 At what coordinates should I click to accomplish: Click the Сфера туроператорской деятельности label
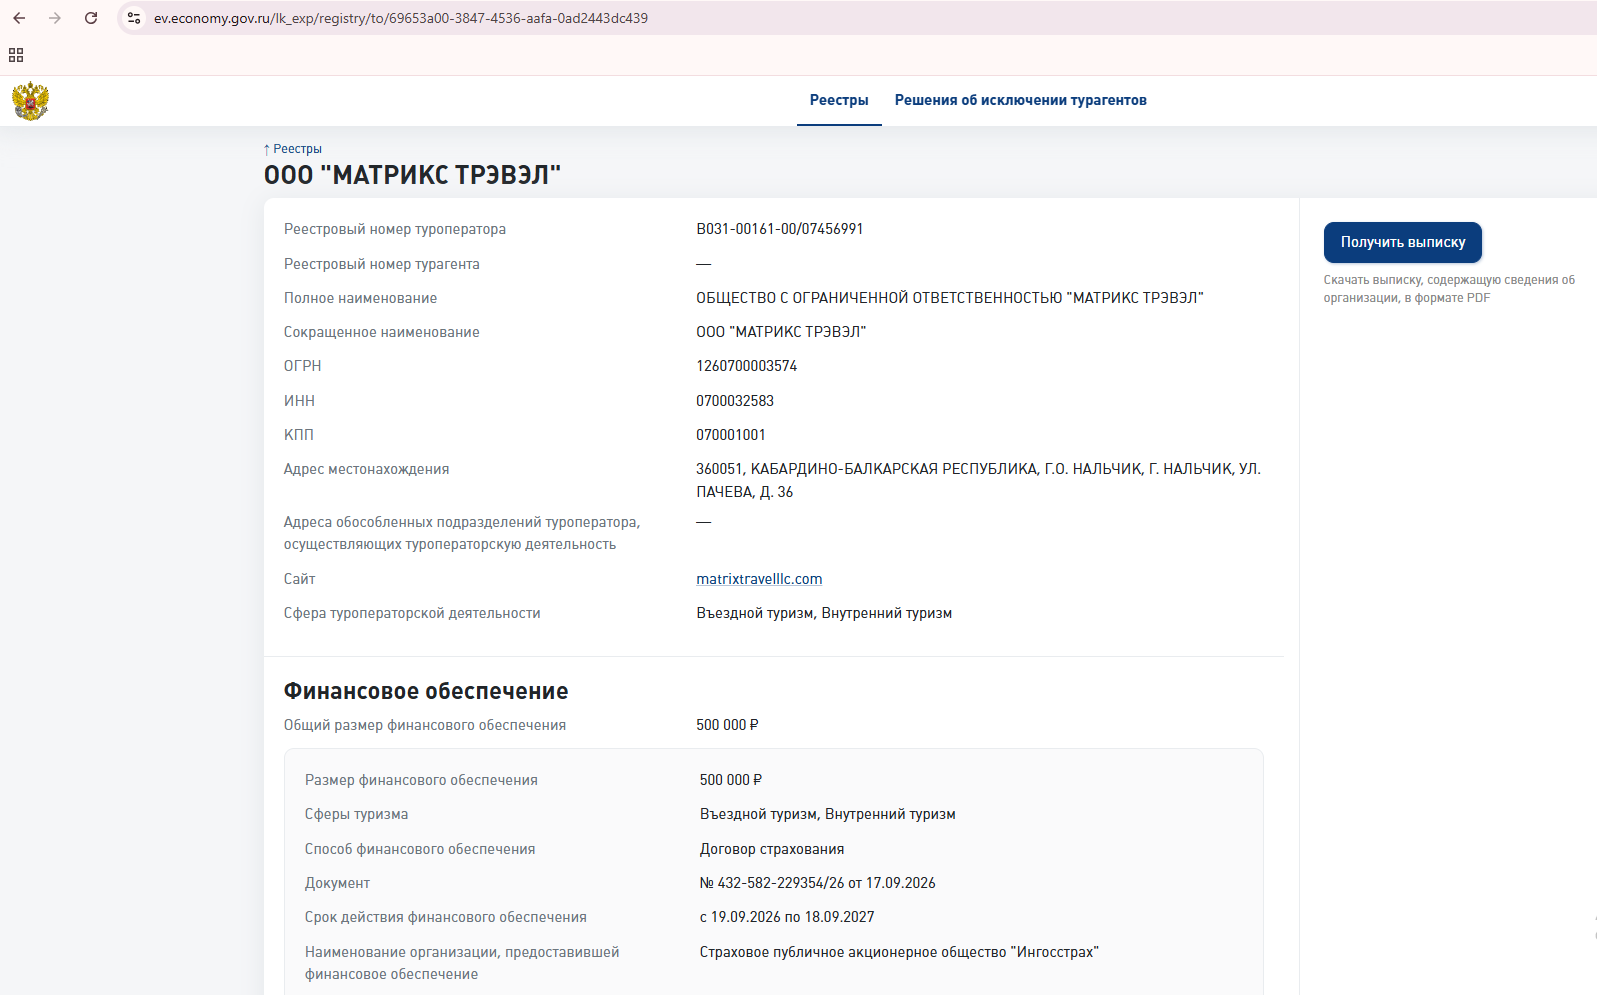(412, 613)
